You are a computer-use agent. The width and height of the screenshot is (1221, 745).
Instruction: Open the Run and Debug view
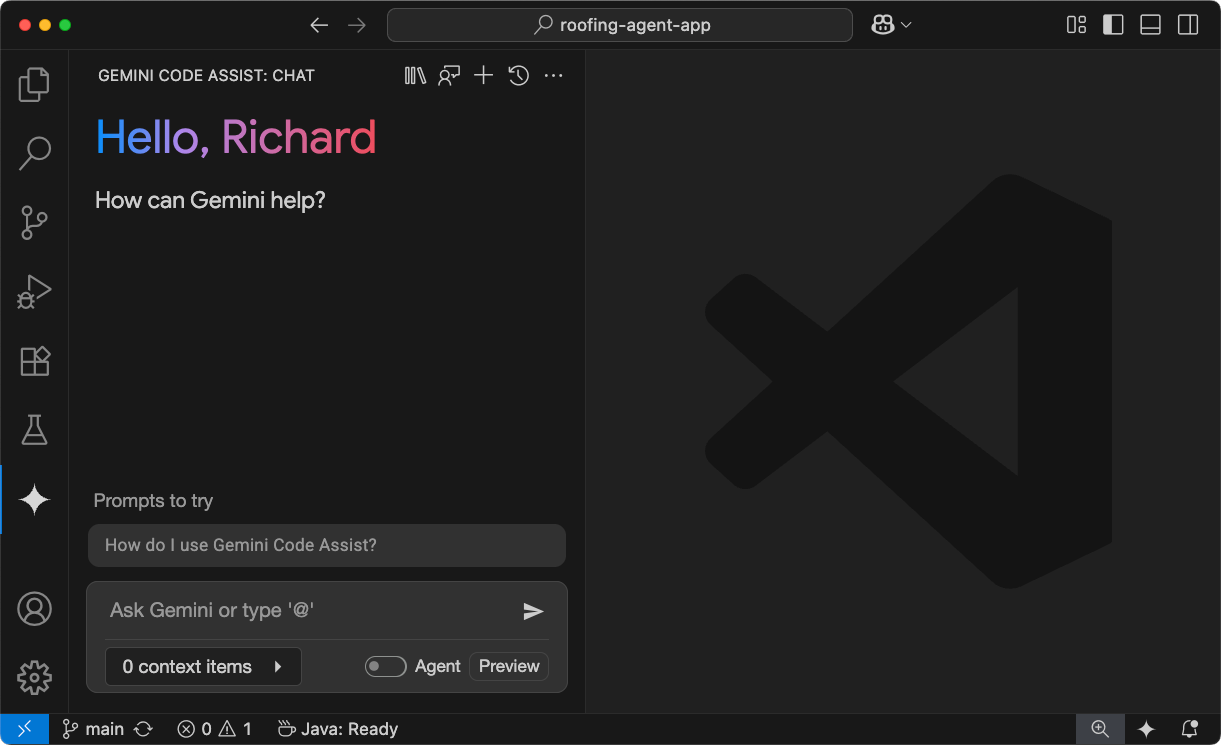pos(34,292)
